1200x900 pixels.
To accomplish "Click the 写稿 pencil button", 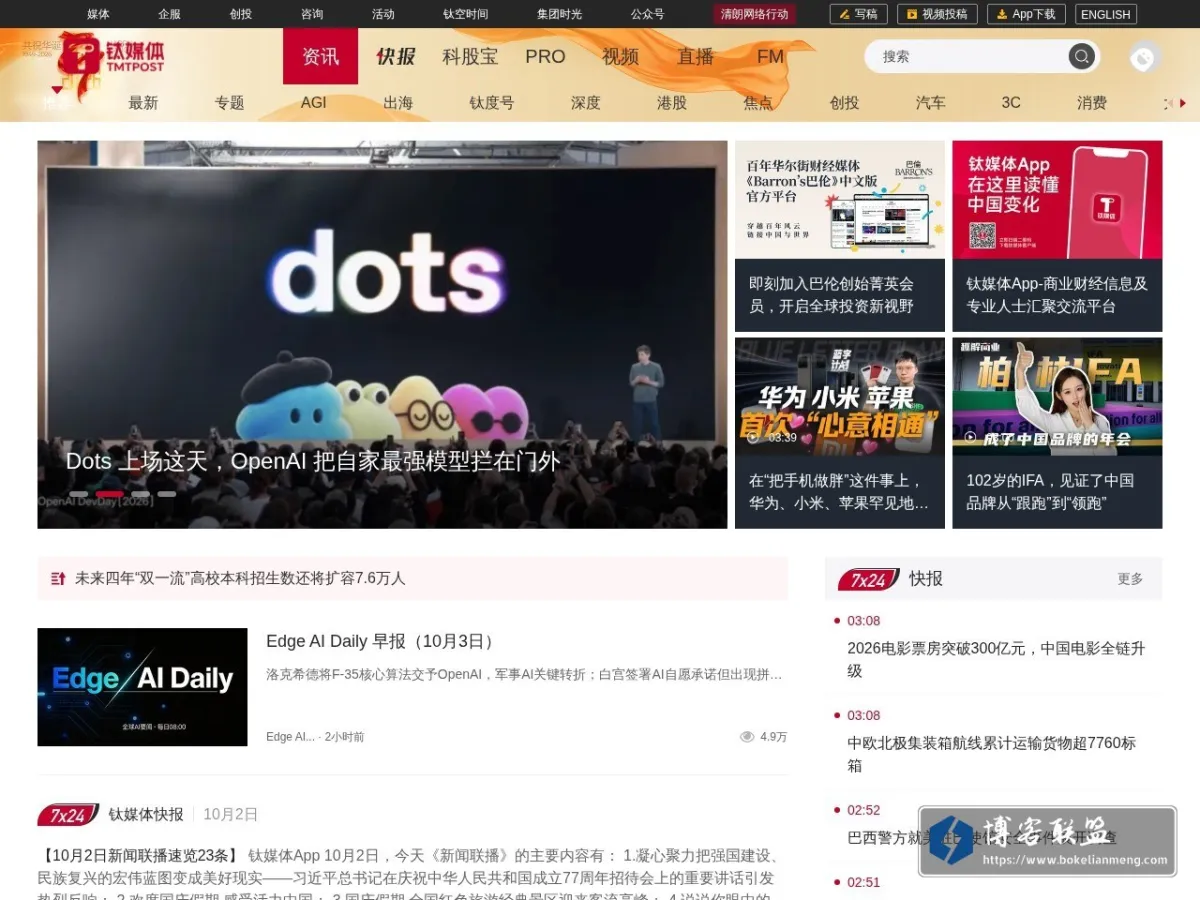I will click(x=858, y=14).
